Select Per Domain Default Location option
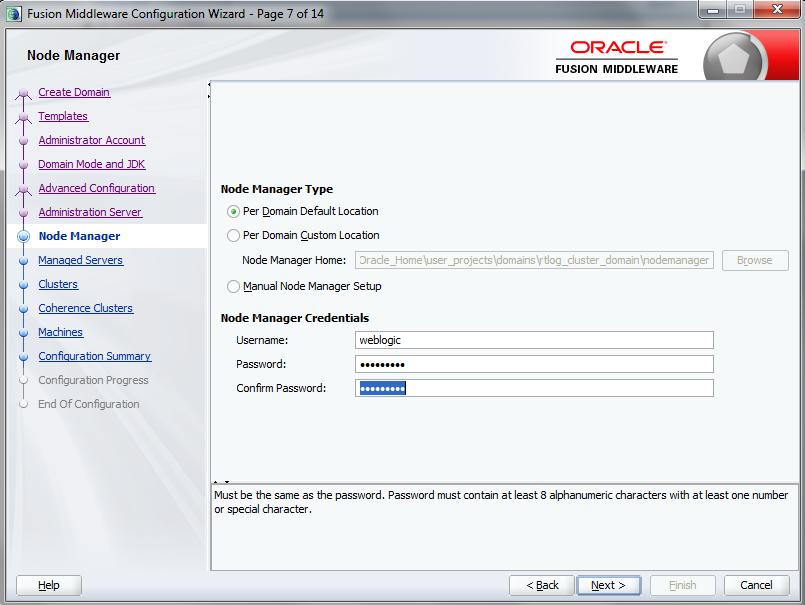 tap(232, 211)
